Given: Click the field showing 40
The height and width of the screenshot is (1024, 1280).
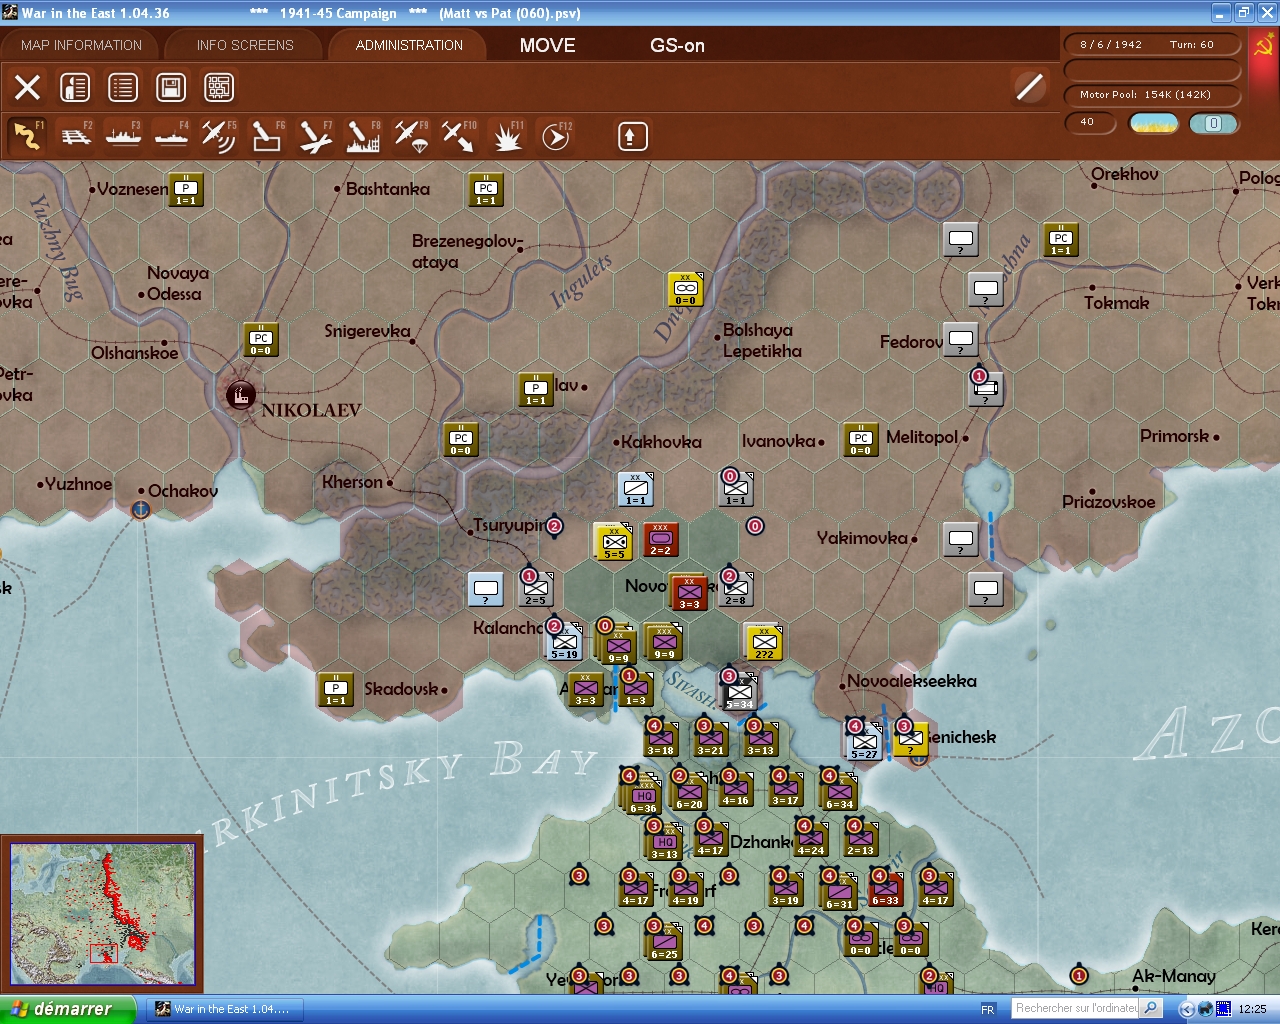Looking at the screenshot, I should point(1090,122).
